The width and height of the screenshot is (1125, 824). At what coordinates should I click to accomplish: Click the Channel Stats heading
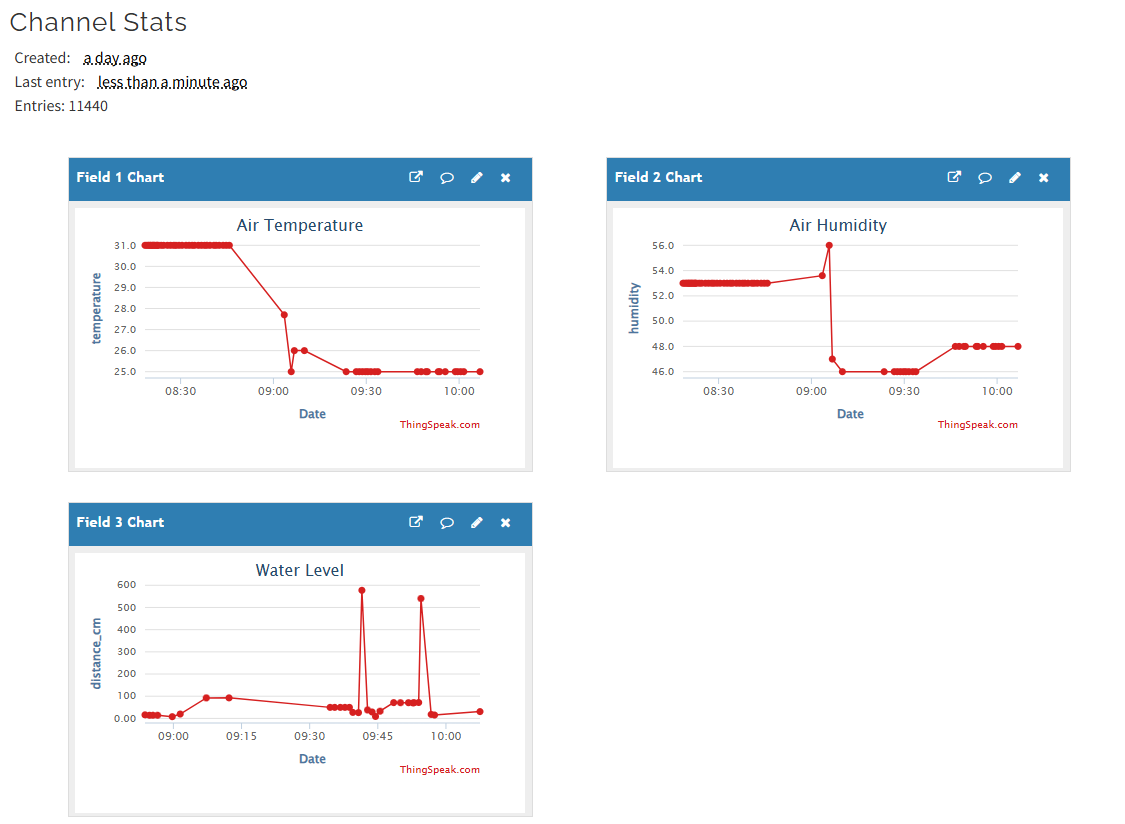[98, 22]
